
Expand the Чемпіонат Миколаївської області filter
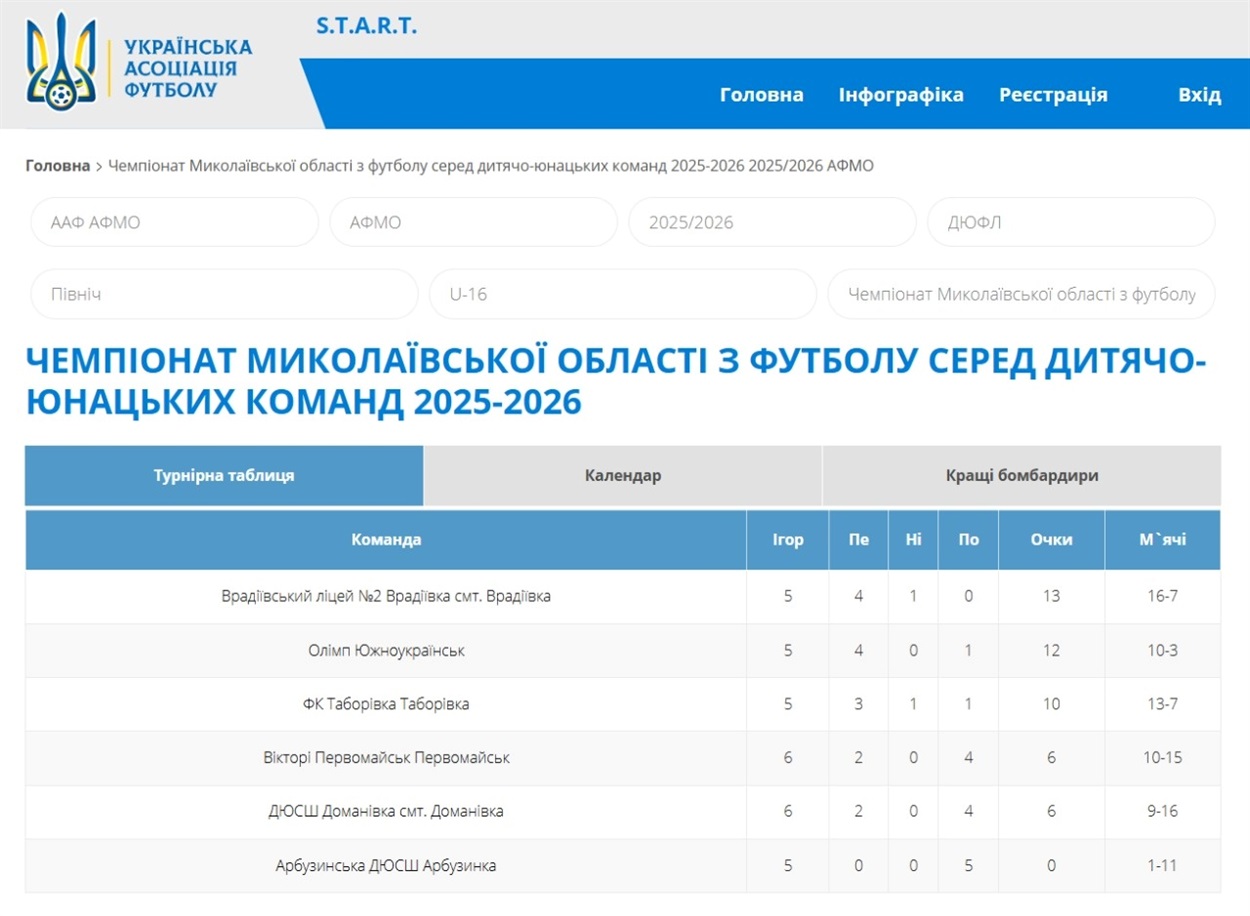[x=1022, y=294]
